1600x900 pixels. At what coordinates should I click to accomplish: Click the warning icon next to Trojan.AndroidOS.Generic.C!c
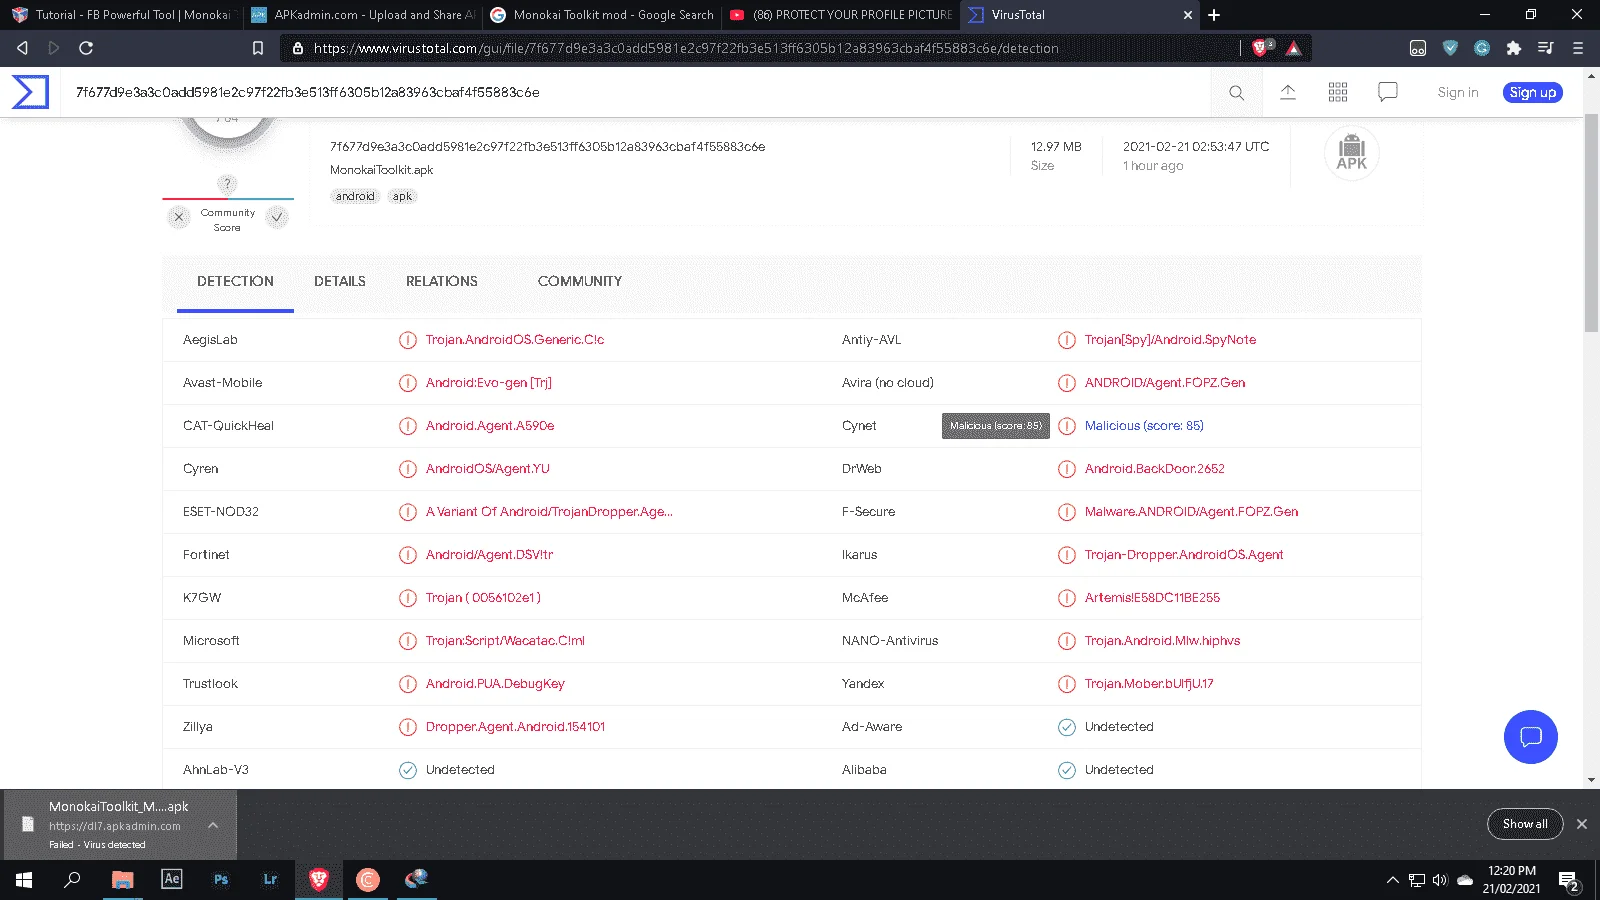click(x=408, y=340)
